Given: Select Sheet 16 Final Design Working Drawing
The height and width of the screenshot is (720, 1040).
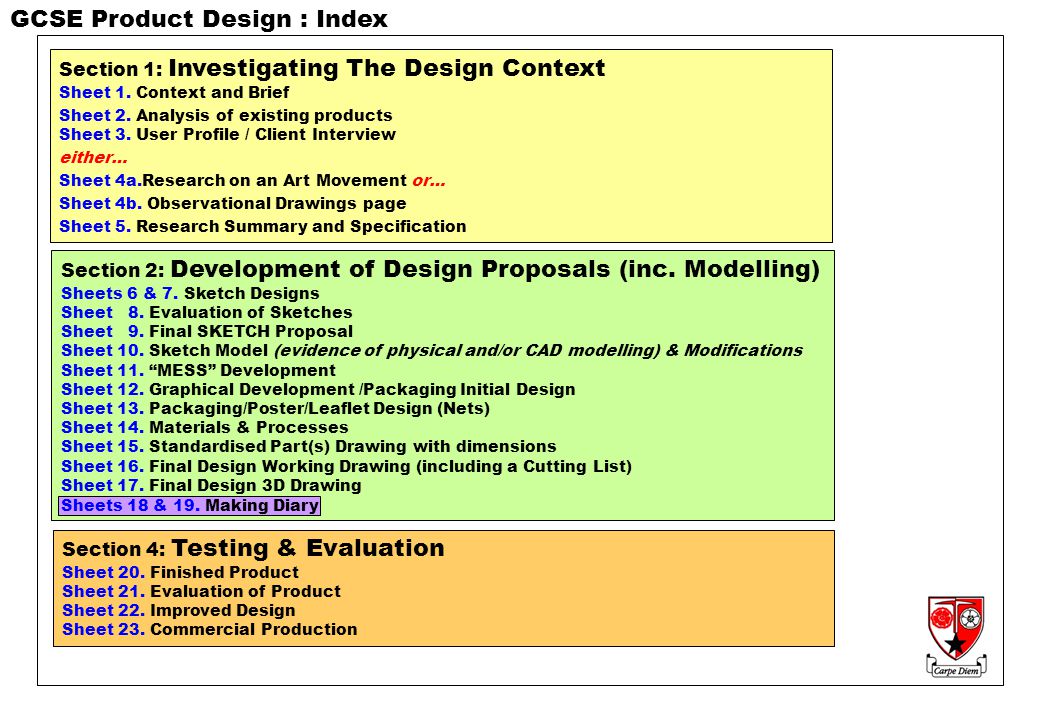Looking at the screenshot, I should coord(346,467).
